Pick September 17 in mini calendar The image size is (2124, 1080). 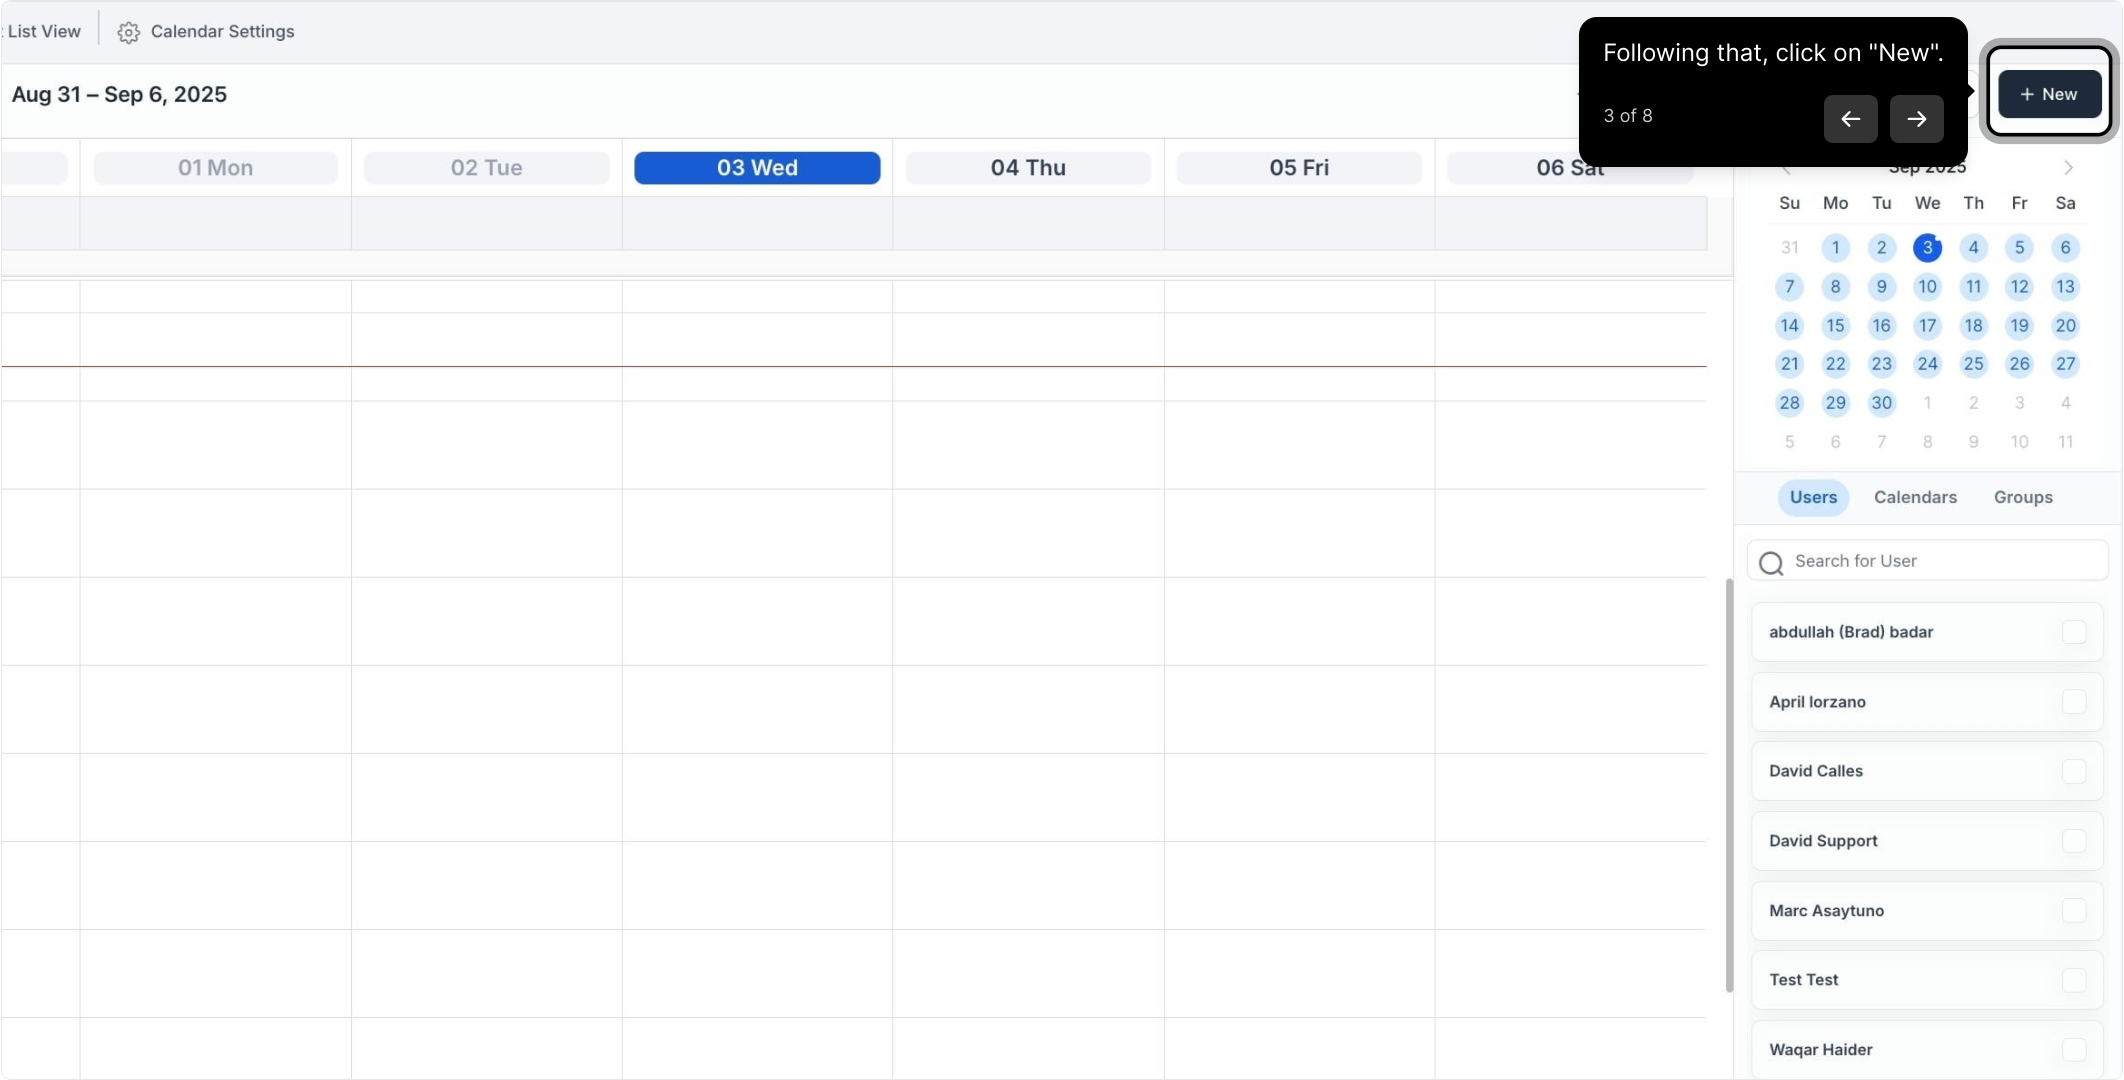coord(1927,326)
